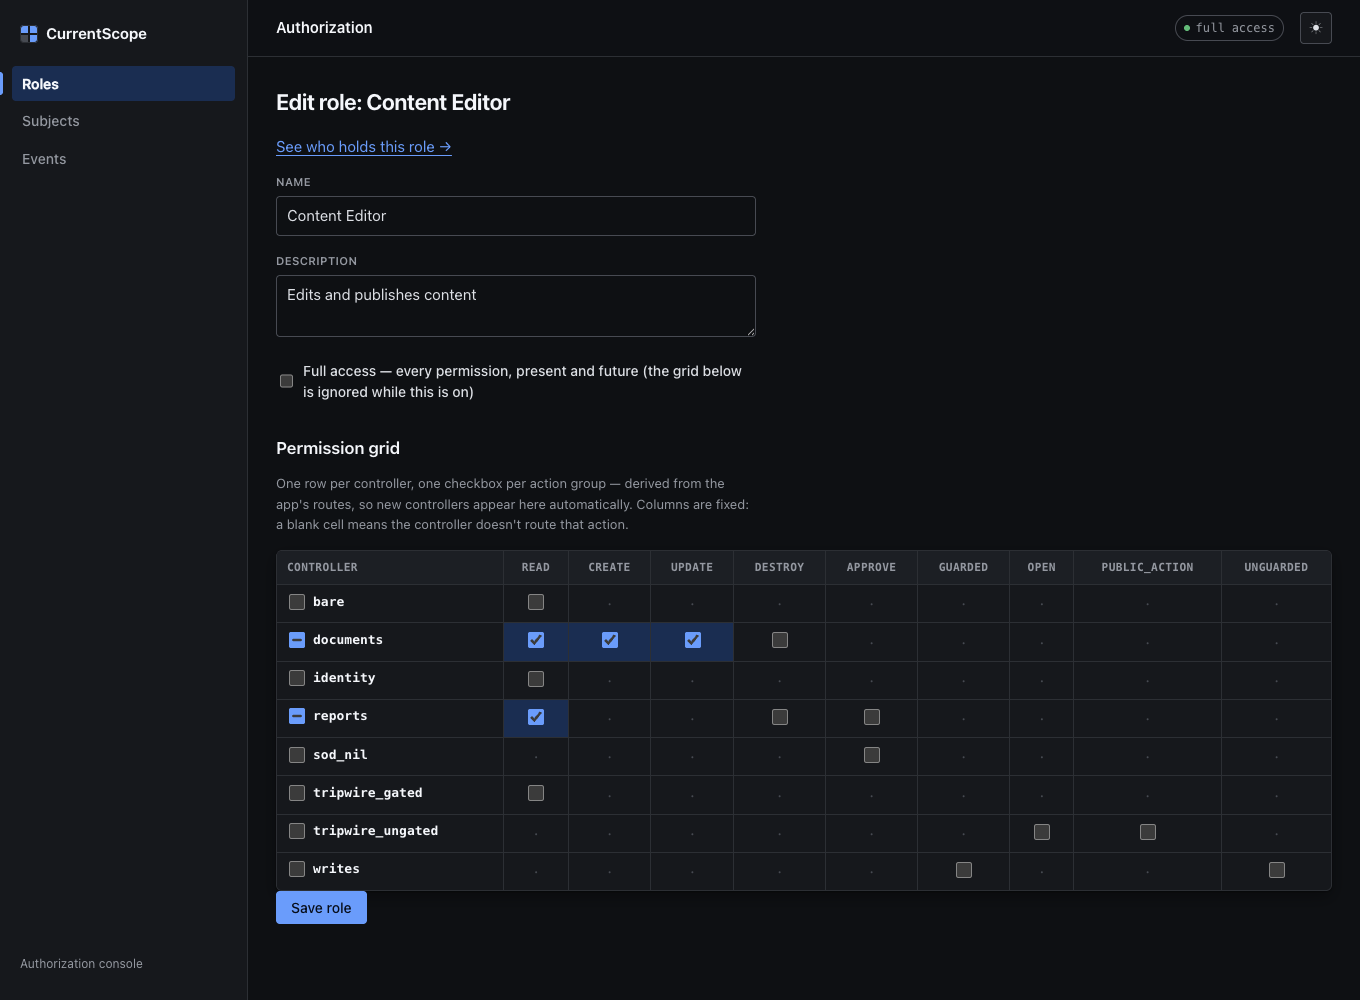
Task: Check the bare read permission
Action: click(536, 602)
